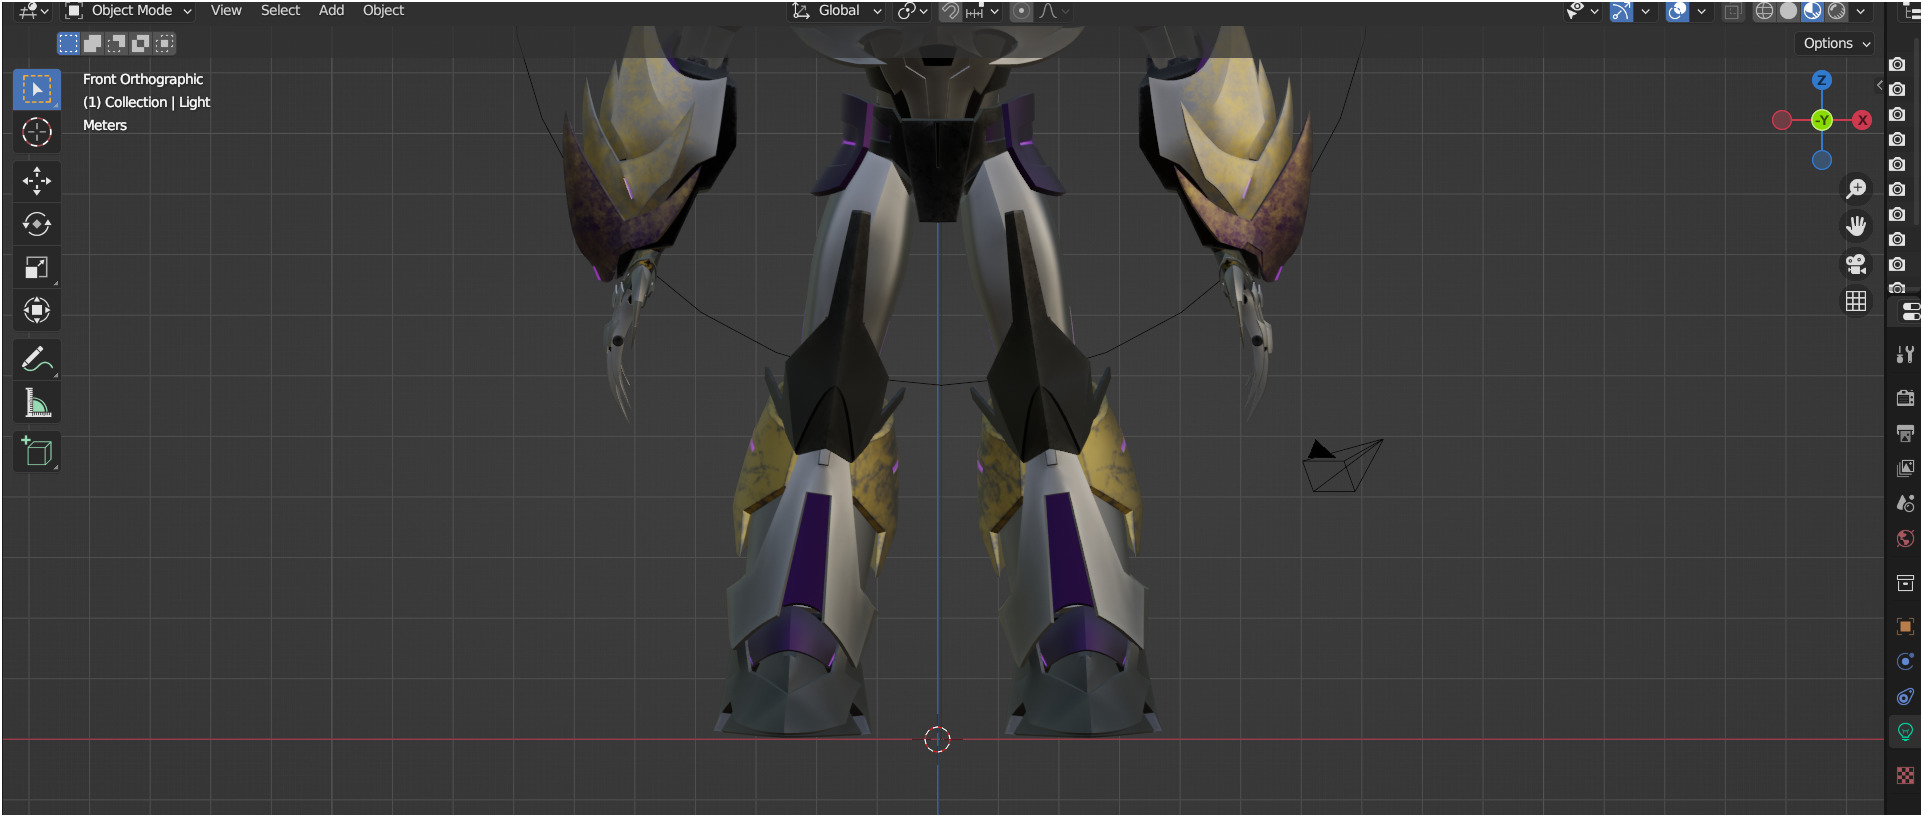This screenshot has width=1923, height=817.
Task: Open the Object Constraints properties tab
Action: tap(1905, 697)
